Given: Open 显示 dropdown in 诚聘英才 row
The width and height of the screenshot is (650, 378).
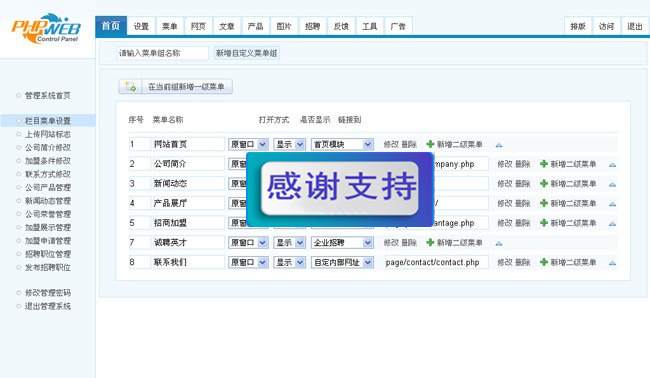Looking at the screenshot, I should coord(290,242).
